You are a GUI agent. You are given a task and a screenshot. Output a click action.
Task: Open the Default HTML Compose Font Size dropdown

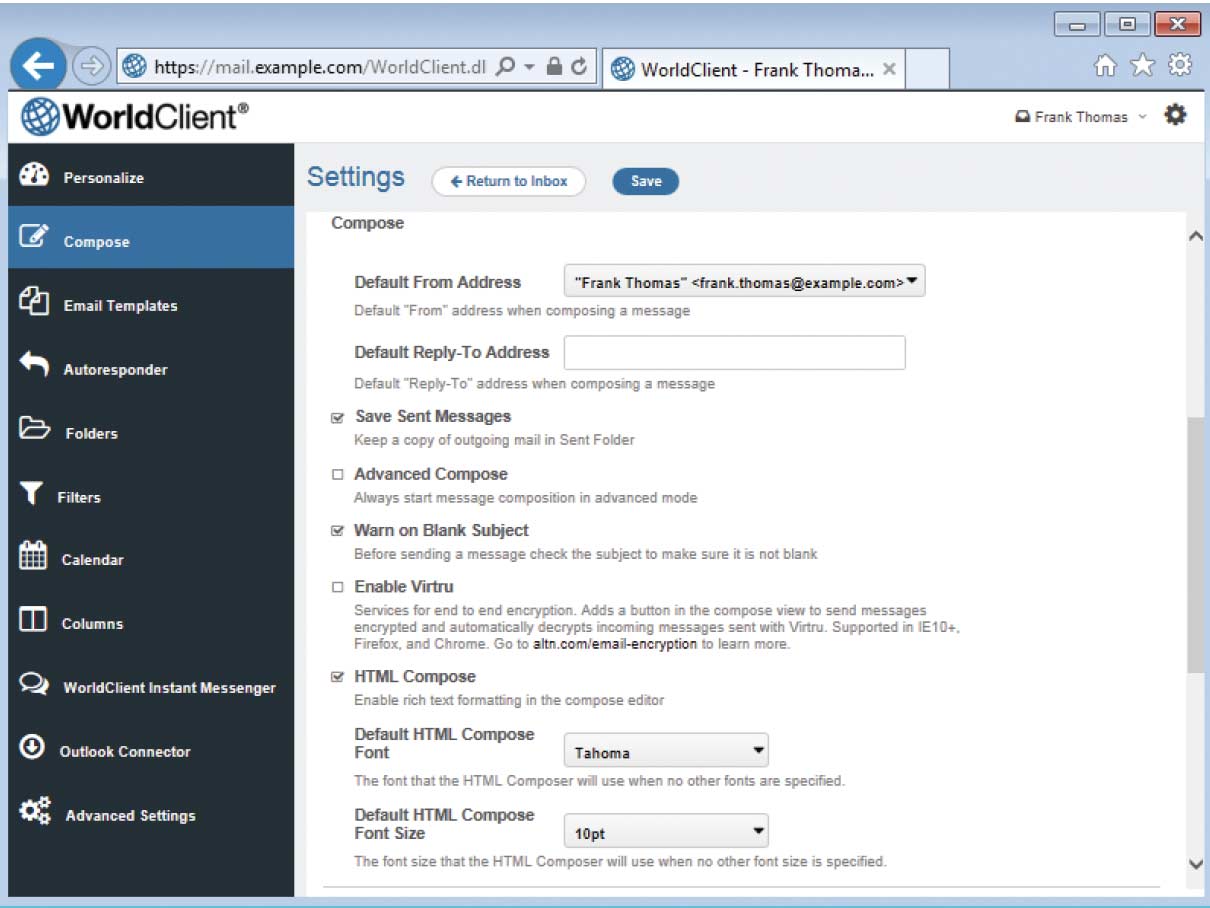click(x=666, y=831)
